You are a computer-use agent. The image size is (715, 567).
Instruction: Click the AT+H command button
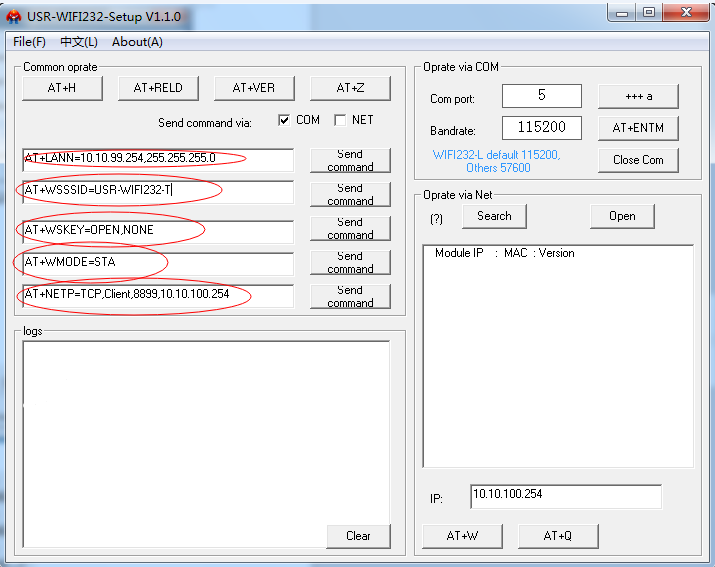point(62,88)
